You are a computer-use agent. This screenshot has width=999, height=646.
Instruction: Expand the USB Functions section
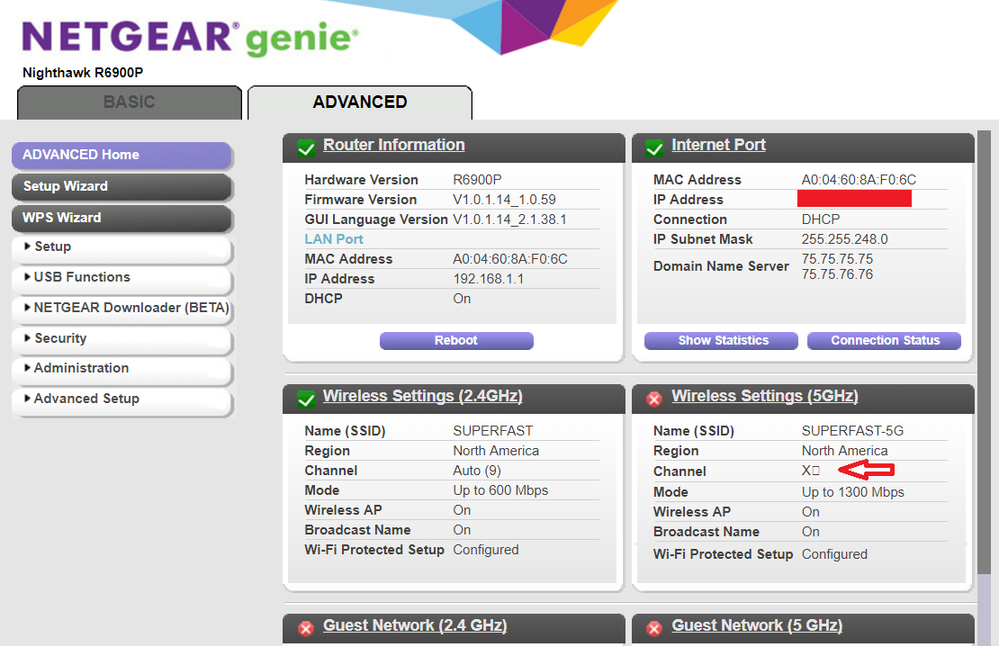pyautogui.click(x=121, y=277)
